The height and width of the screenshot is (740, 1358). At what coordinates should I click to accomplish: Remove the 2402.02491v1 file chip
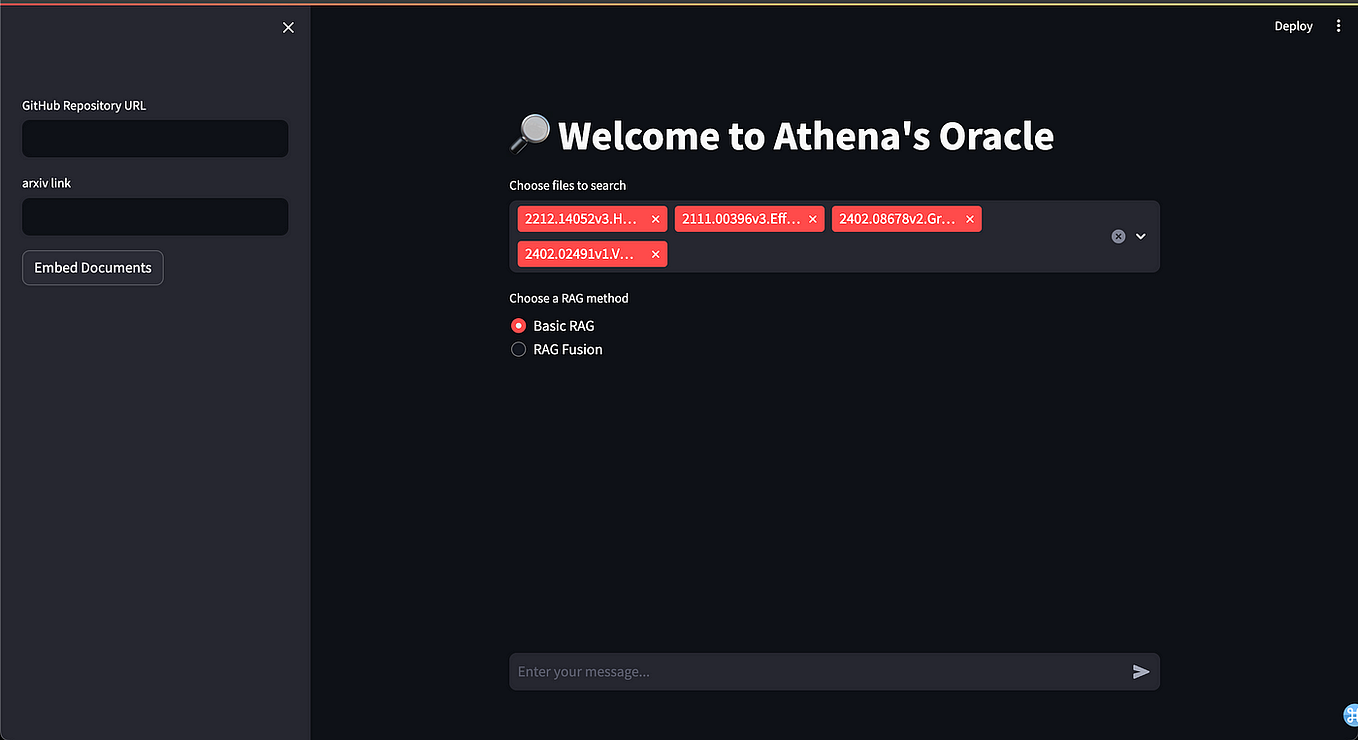point(655,255)
